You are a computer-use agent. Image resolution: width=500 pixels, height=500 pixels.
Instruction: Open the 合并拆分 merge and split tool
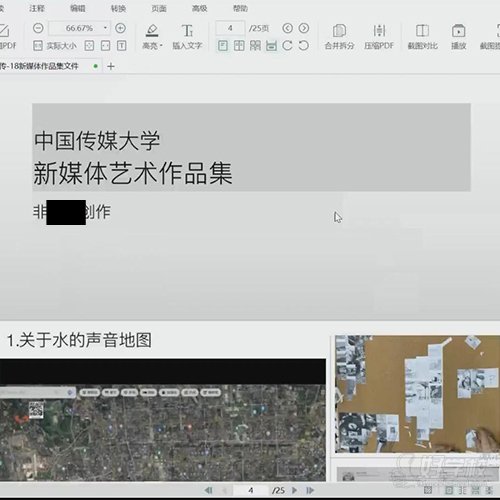pos(339,36)
